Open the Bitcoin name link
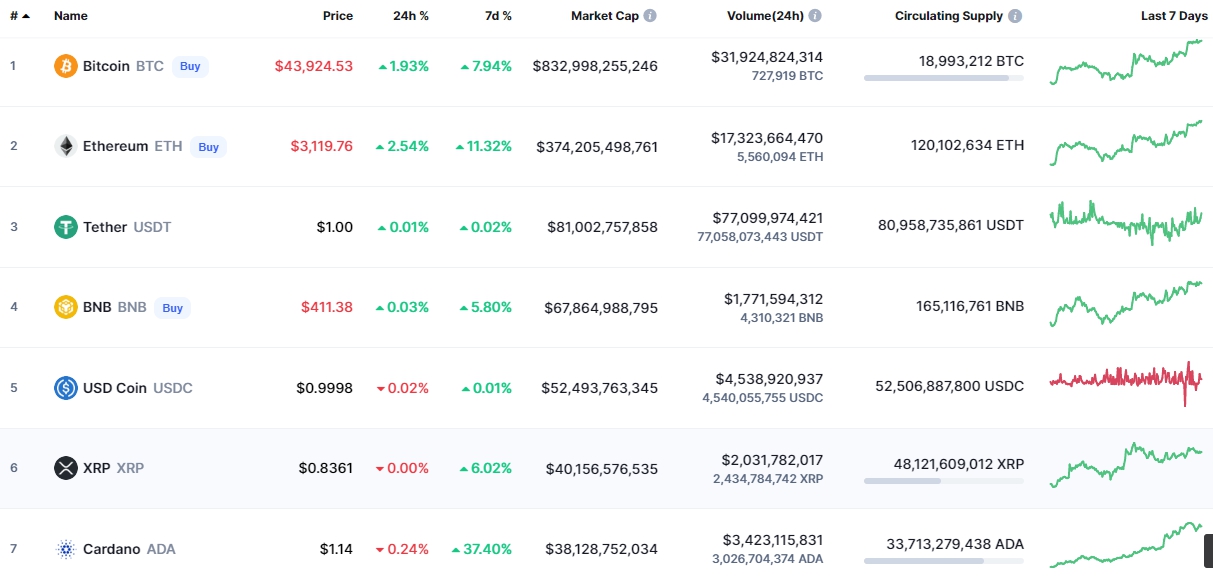Viewport: 1213px width, 587px height. [x=106, y=66]
